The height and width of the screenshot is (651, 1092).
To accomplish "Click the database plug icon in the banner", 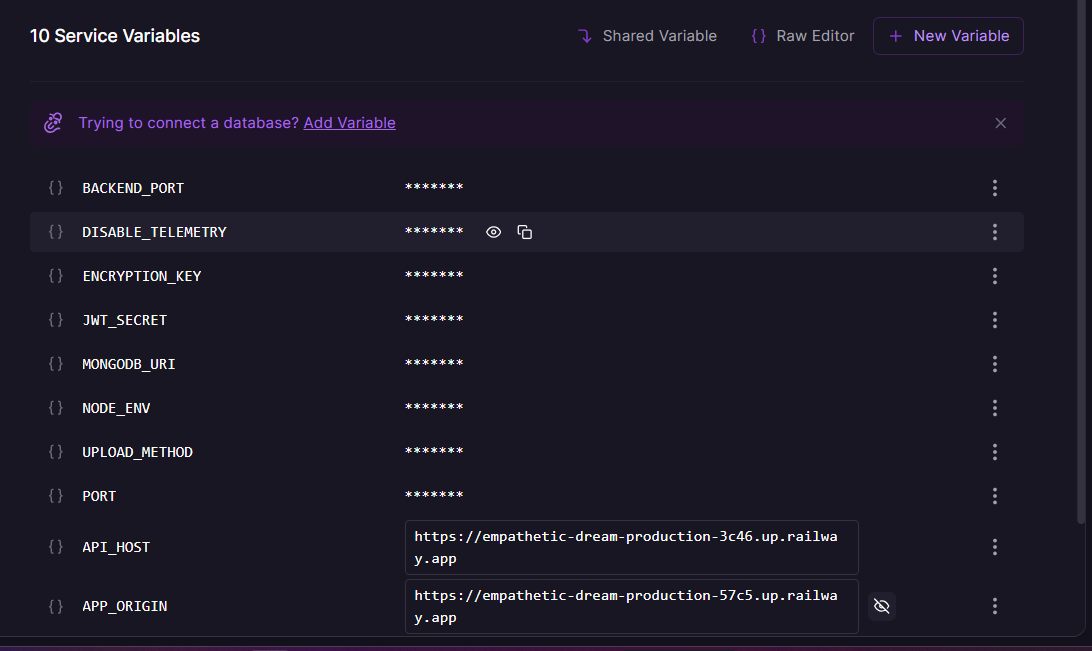I will click(53, 122).
